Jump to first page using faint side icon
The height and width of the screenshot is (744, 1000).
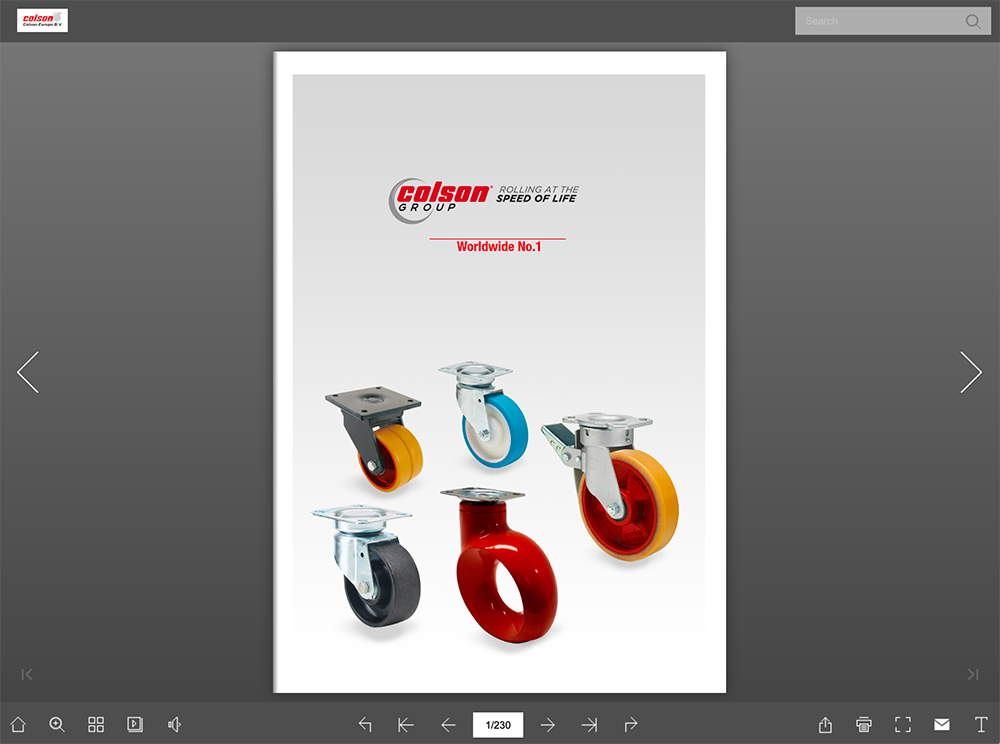pos(26,675)
